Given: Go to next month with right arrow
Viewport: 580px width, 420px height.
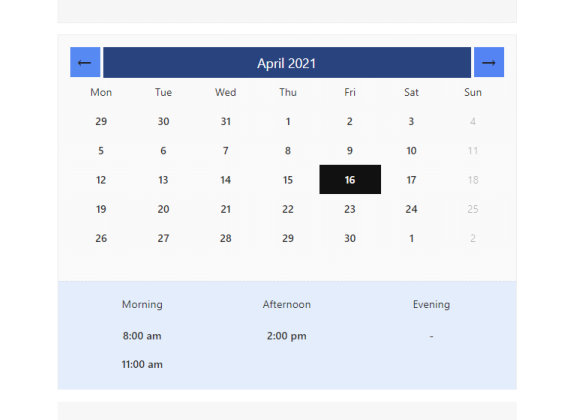Looking at the screenshot, I should point(489,62).
